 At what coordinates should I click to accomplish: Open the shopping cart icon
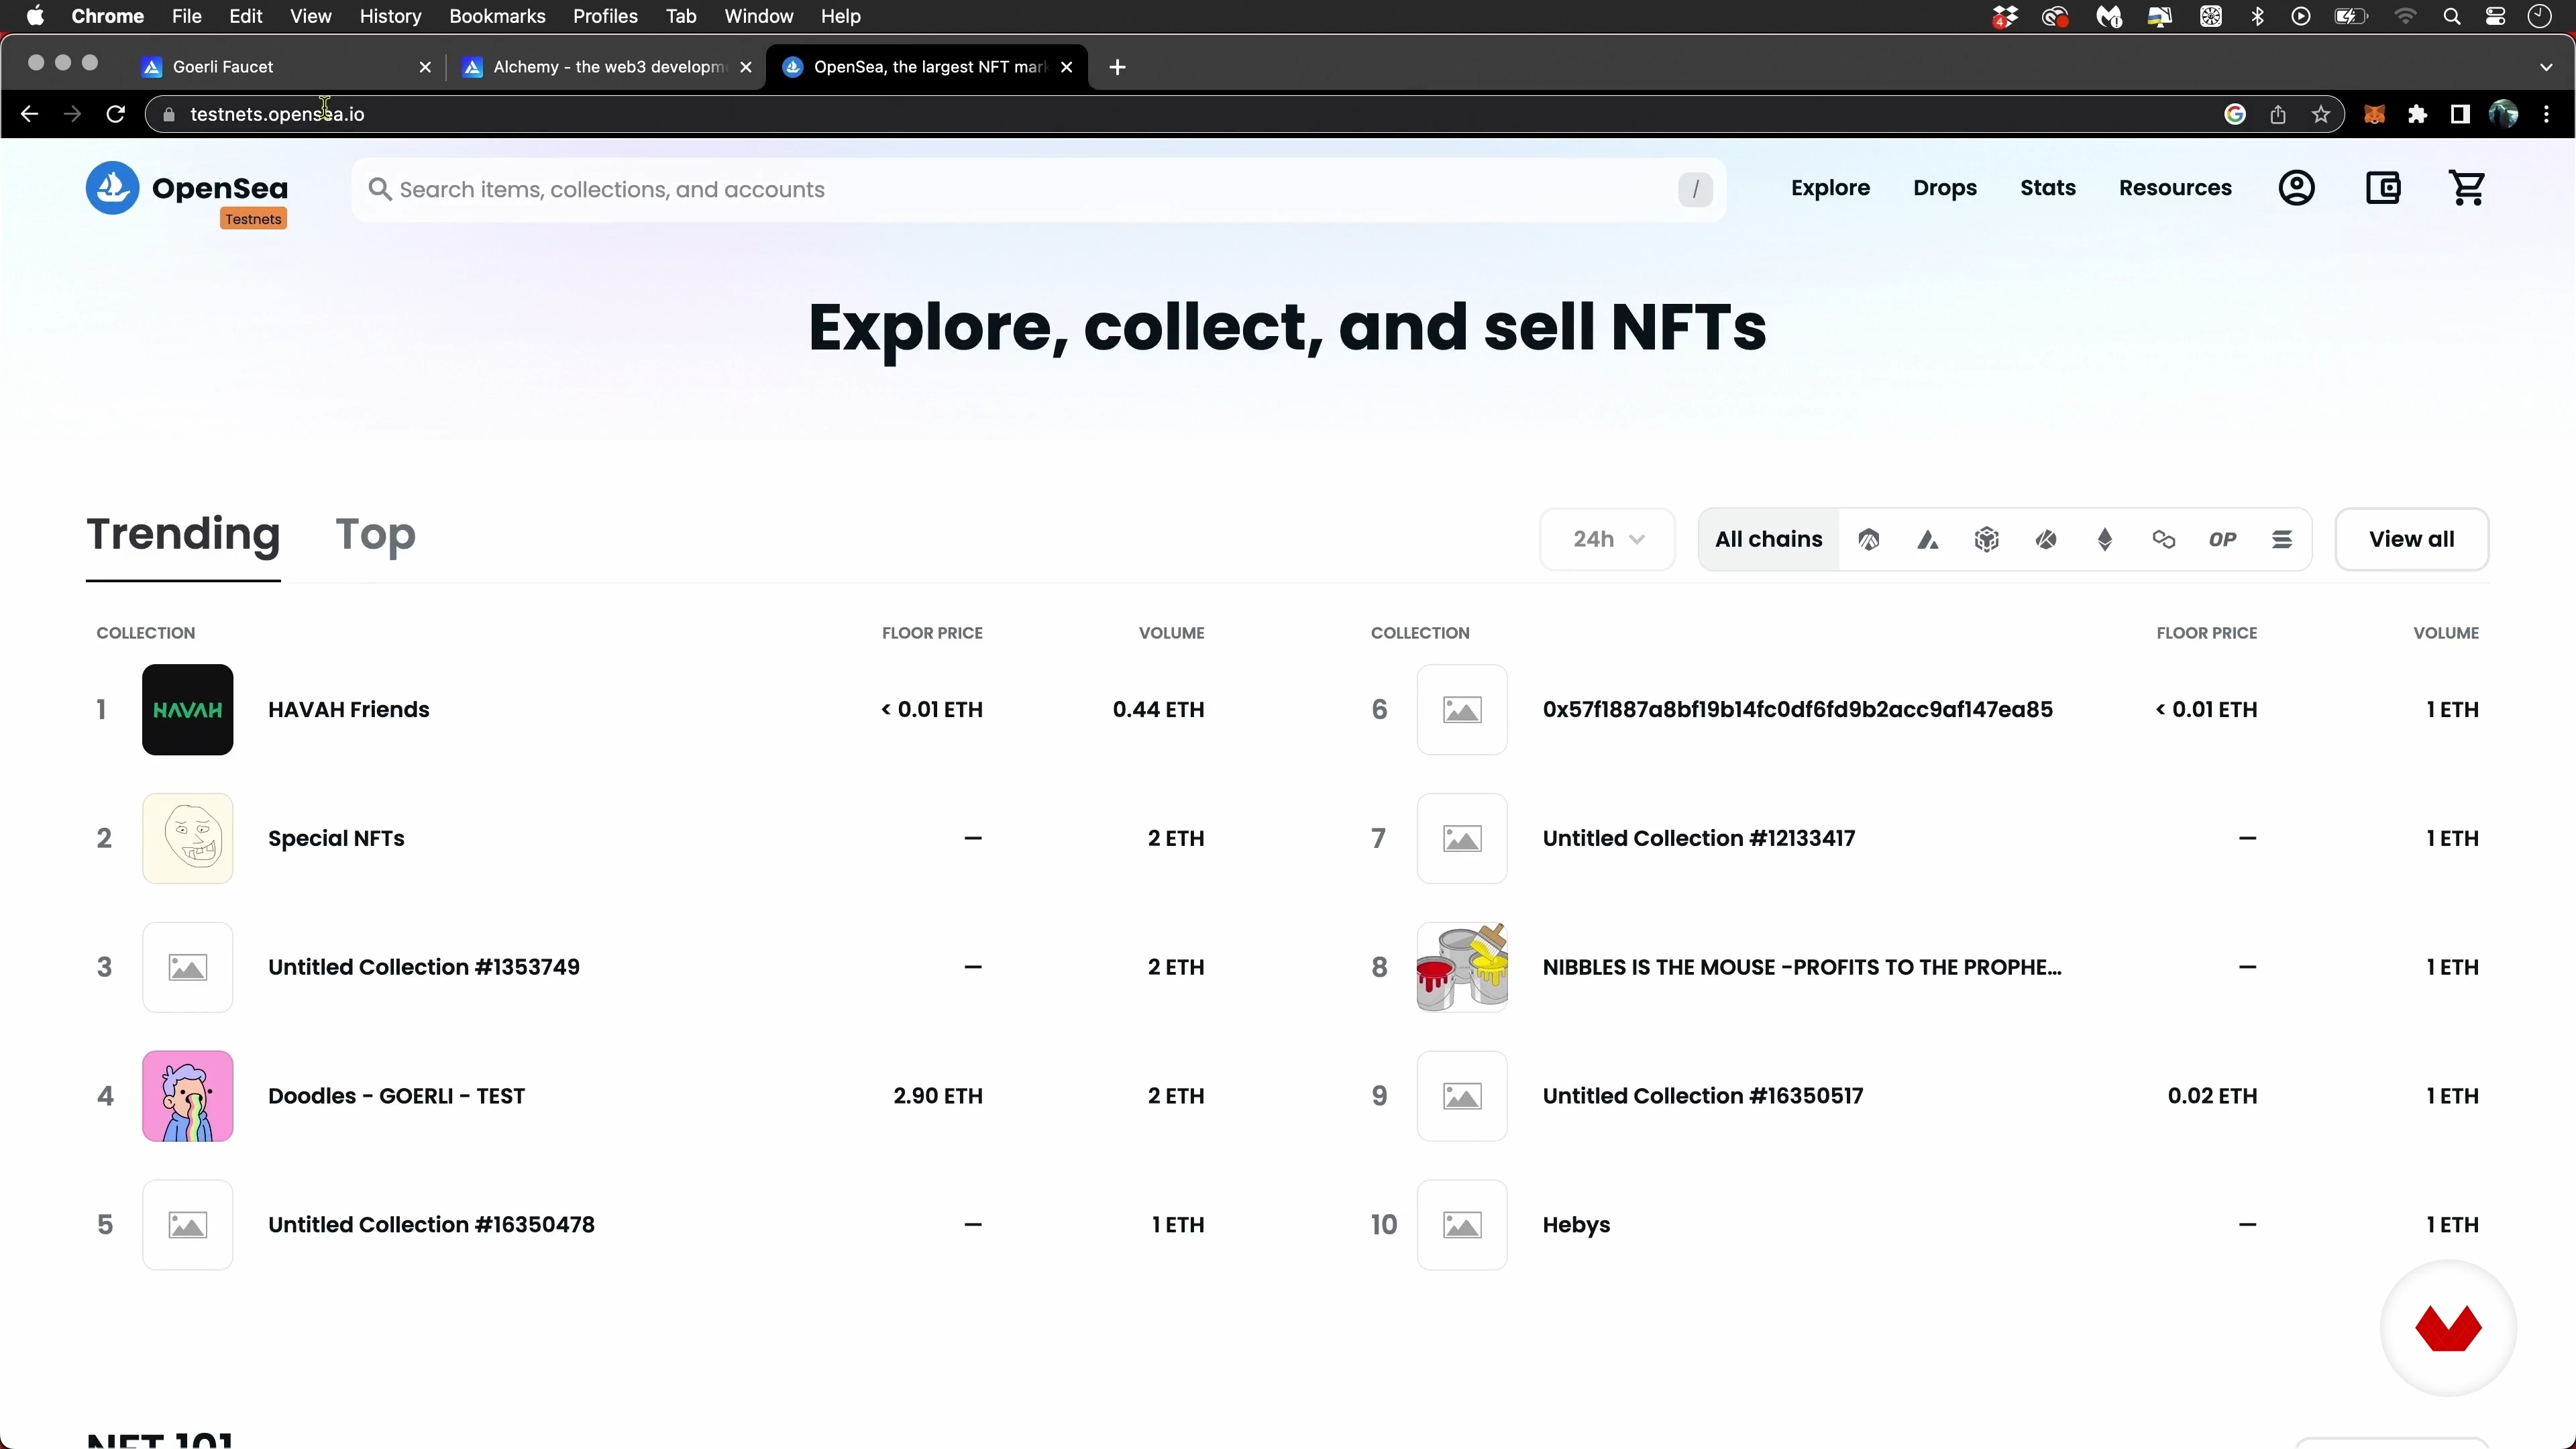pos(2467,188)
